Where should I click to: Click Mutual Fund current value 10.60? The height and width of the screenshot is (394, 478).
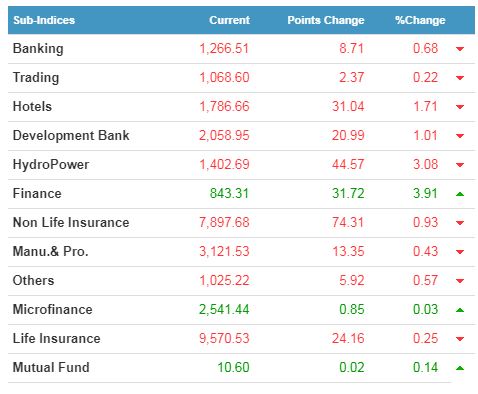click(x=233, y=367)
